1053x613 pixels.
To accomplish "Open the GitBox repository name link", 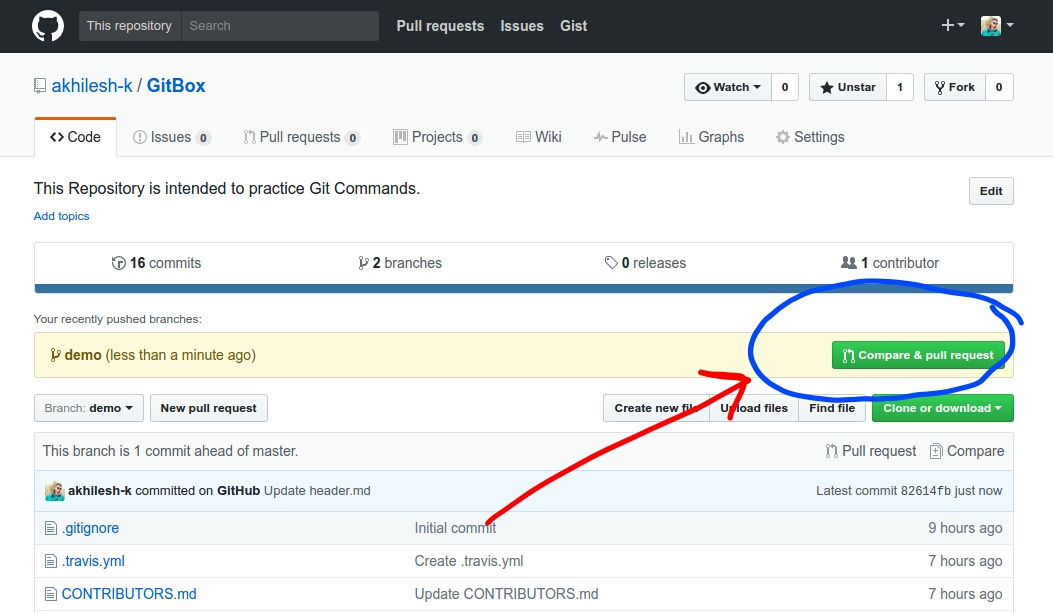I will point(176,86).
